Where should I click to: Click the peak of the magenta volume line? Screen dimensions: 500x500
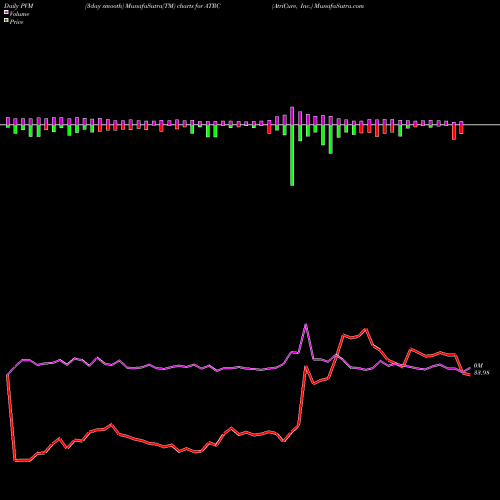point(306,324)
